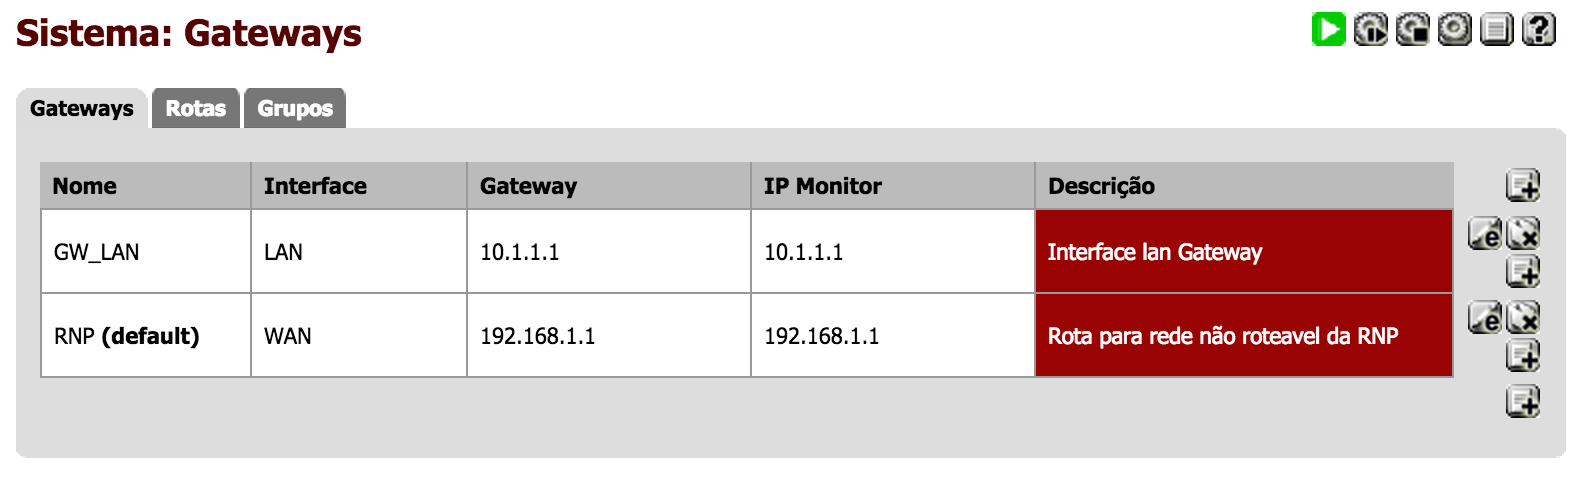This screenshot has width=1586, height=479.
Task: Switch to the Rotas tab
Action: point(196,108)
